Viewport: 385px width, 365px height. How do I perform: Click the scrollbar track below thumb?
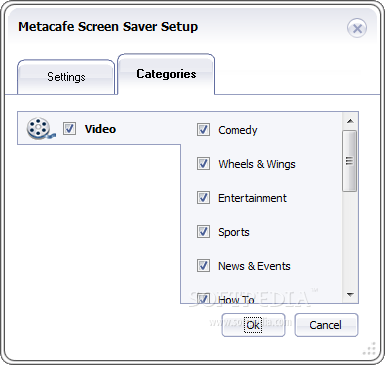350,239
